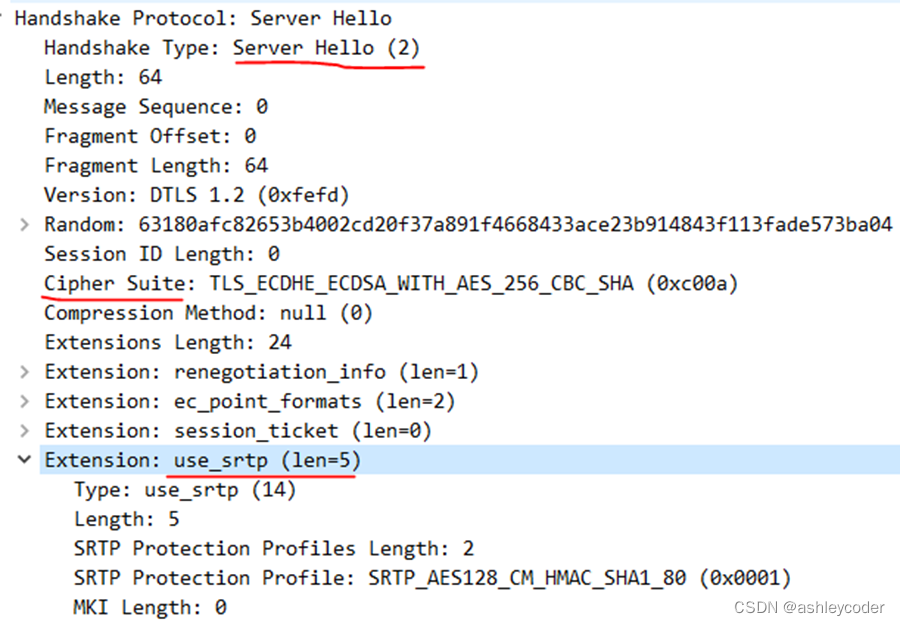Collapse the use_srtp extension
900x626 pixels.
(24, 460)
